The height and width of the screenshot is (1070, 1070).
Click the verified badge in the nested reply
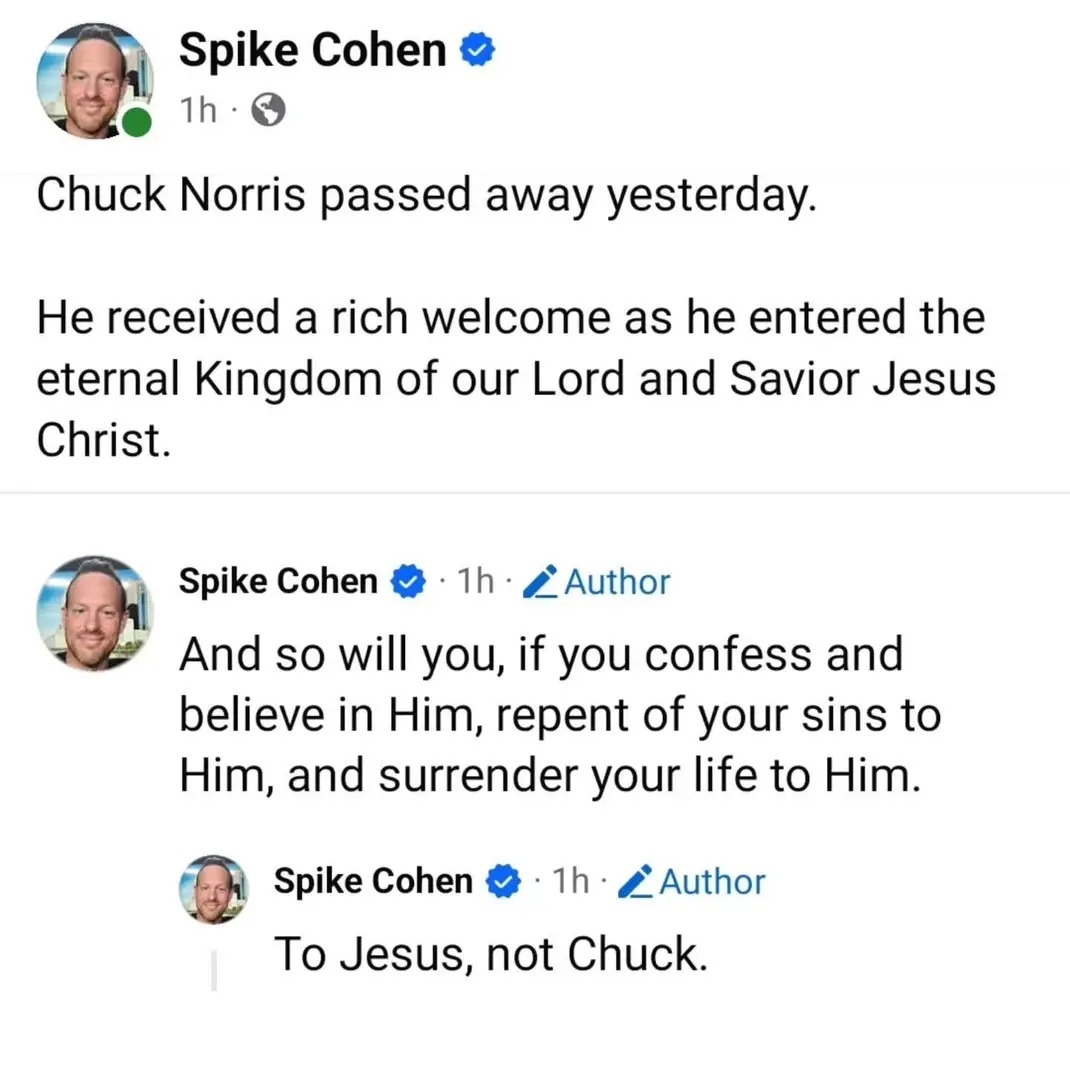tap(503, 881)
